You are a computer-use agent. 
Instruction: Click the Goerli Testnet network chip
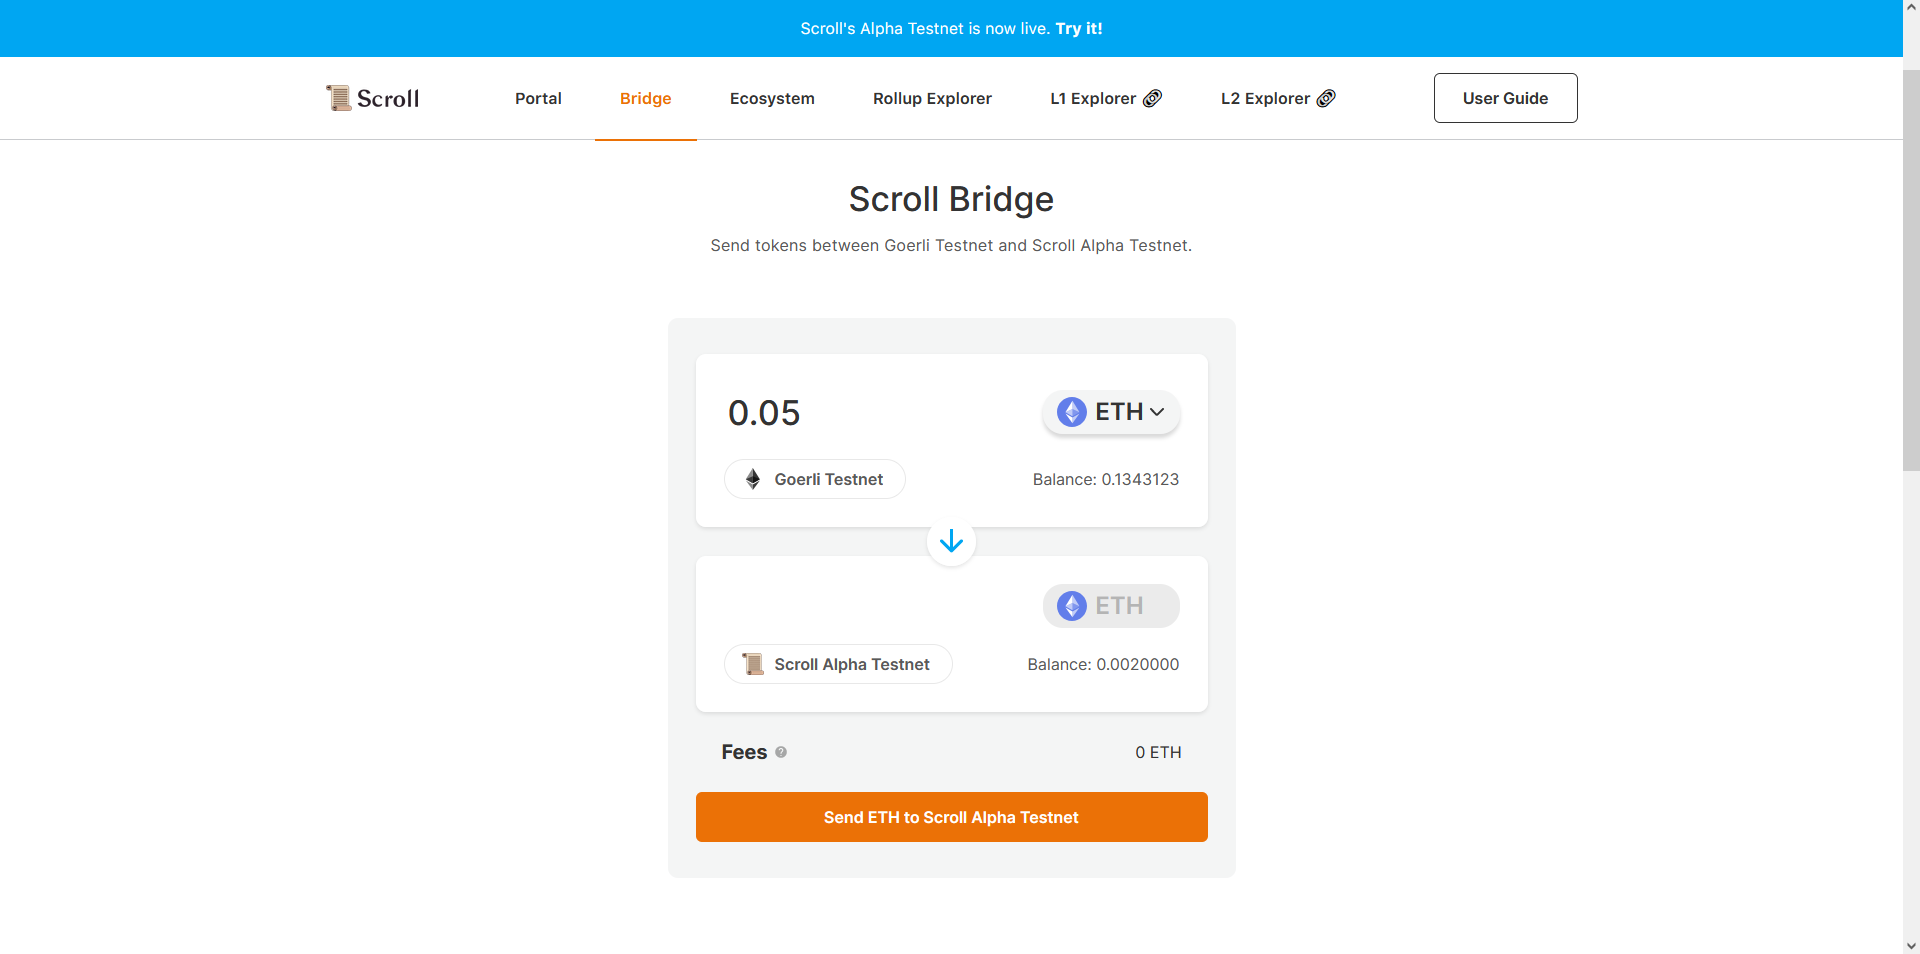[815, 480]
